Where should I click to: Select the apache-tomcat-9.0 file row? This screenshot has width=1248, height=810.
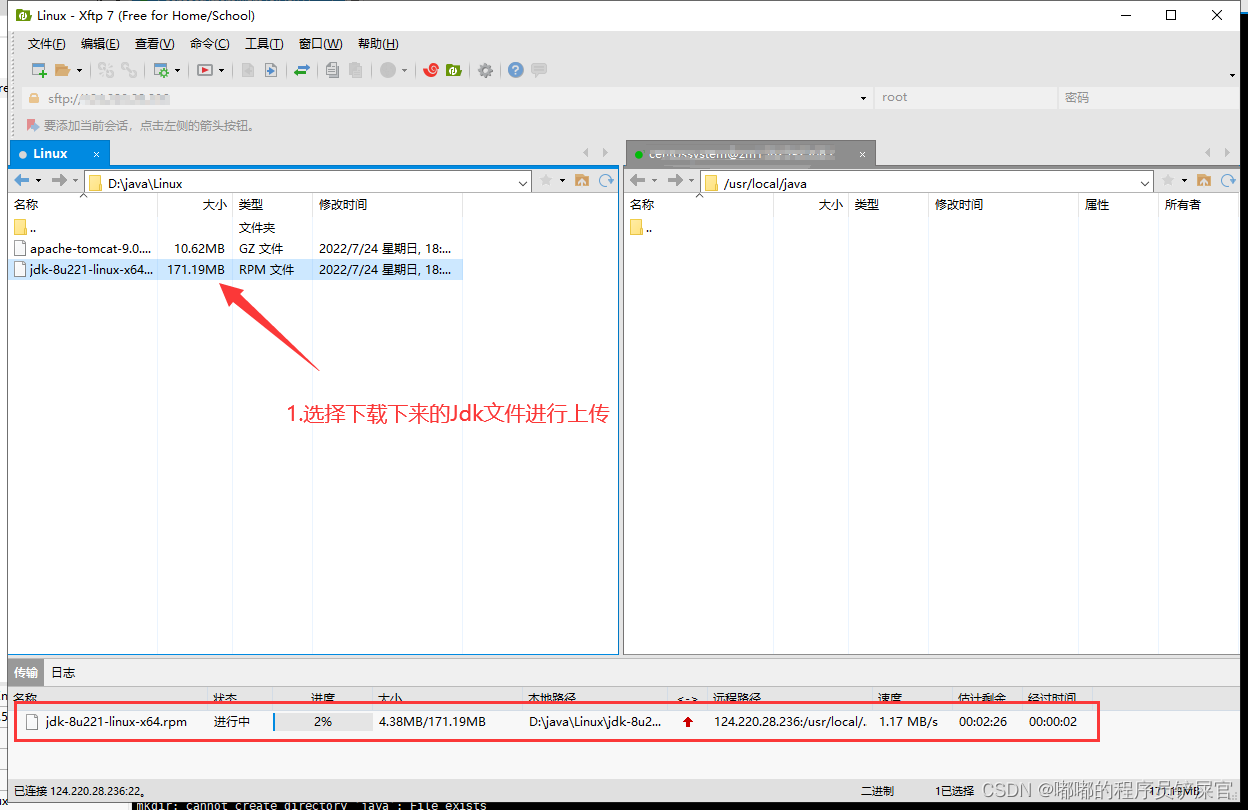(x=236, y=248)
